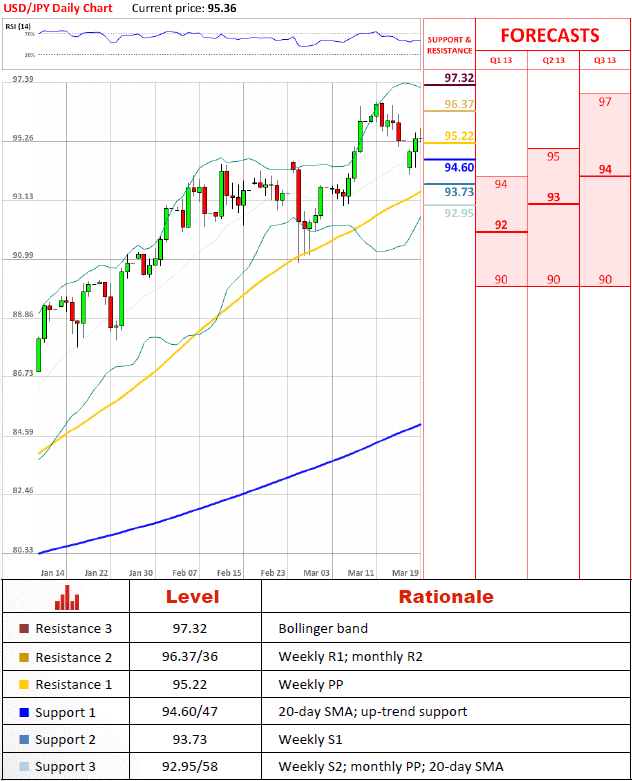This screenshot has width=632, height=781.
Task: Click the Resistance 3 brown color swatch
Action: [x=24, y=629]
